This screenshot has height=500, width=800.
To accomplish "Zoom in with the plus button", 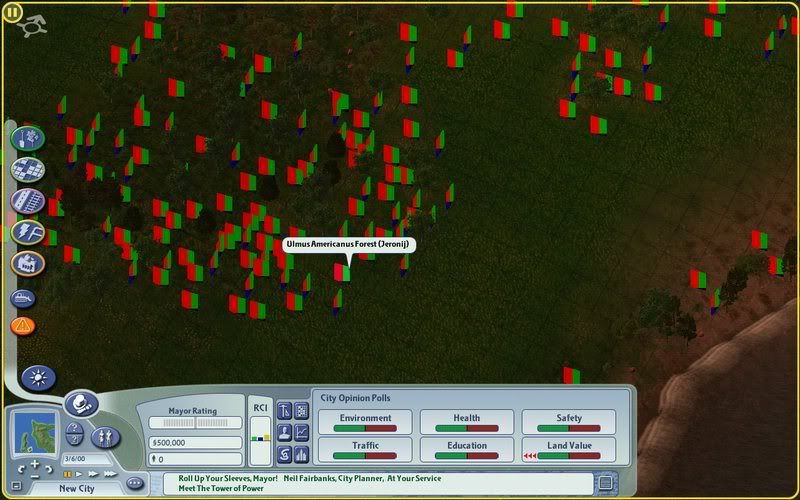I will click(35, 464).
